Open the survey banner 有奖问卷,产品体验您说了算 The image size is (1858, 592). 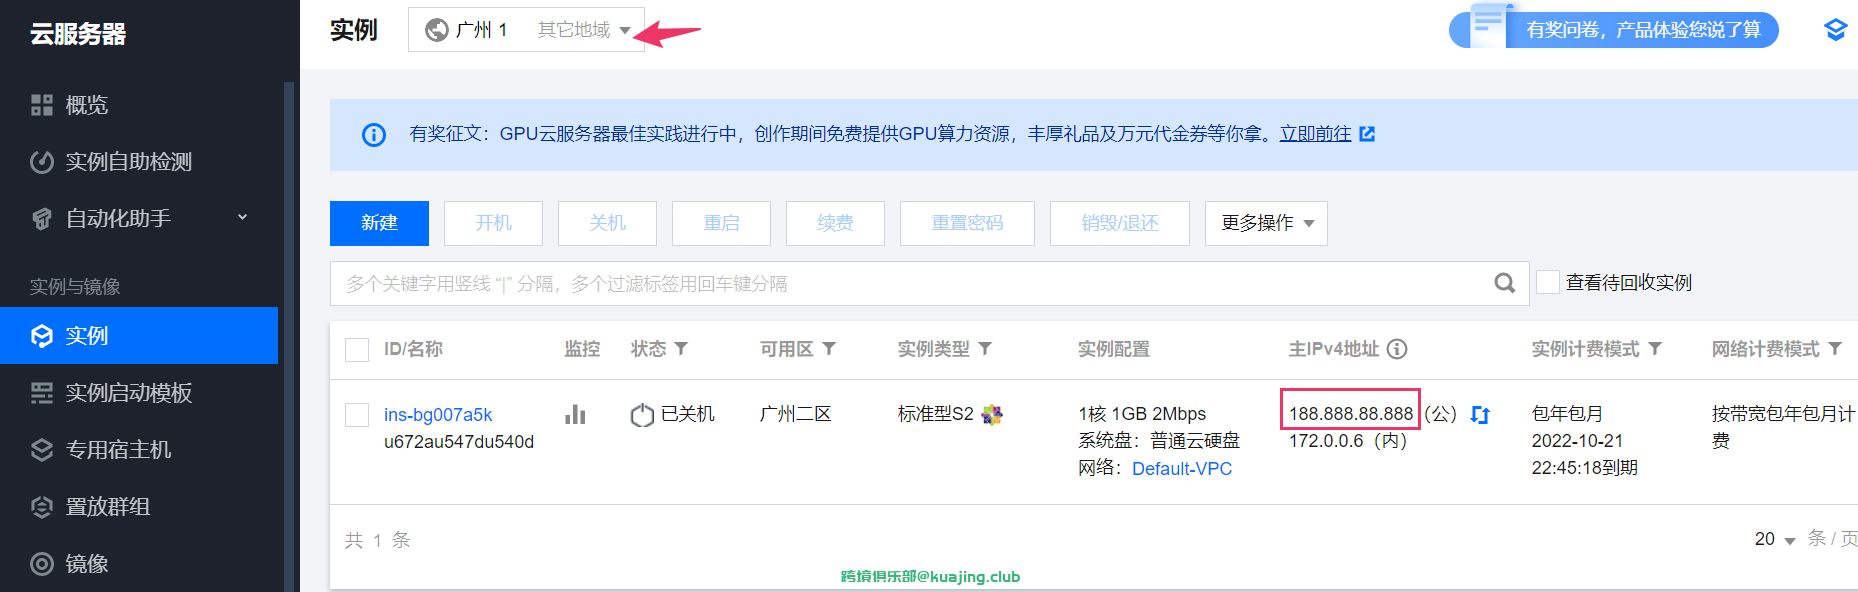[x=1614, y=30]
